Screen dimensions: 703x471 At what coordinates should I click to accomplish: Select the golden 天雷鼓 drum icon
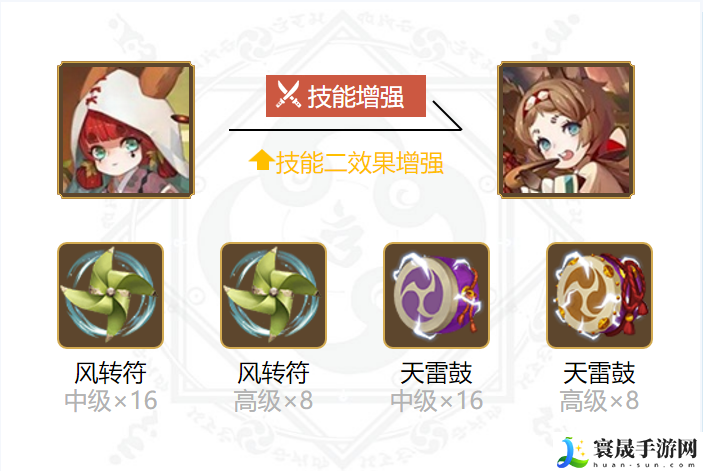tap(599, 295)
